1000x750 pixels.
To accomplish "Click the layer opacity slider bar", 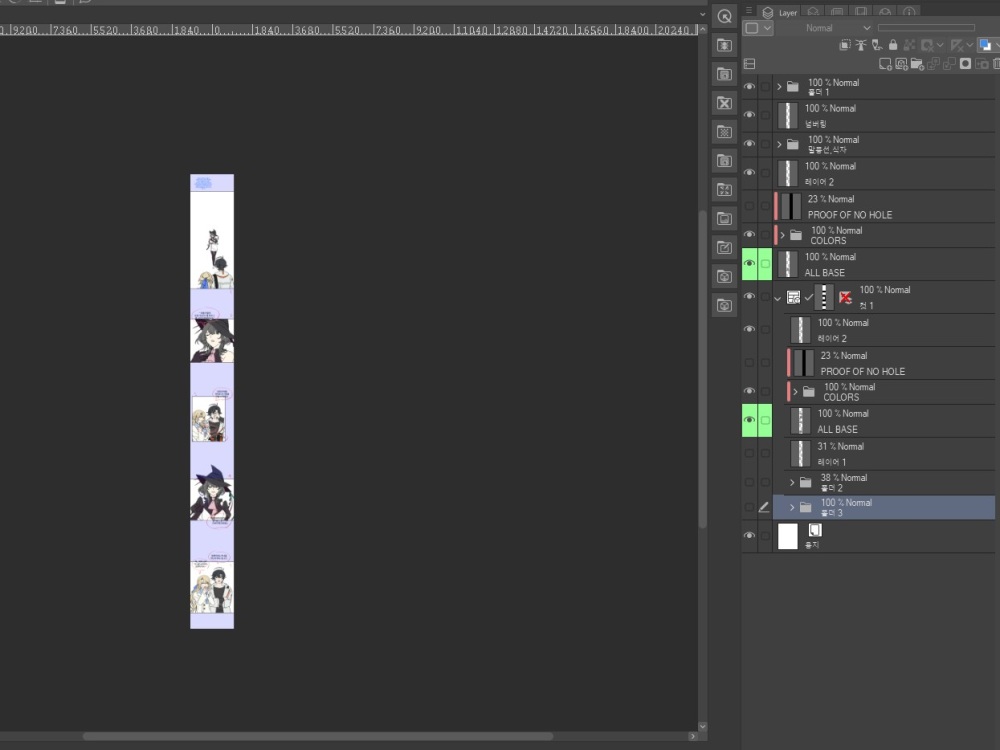I will (926, 28).
